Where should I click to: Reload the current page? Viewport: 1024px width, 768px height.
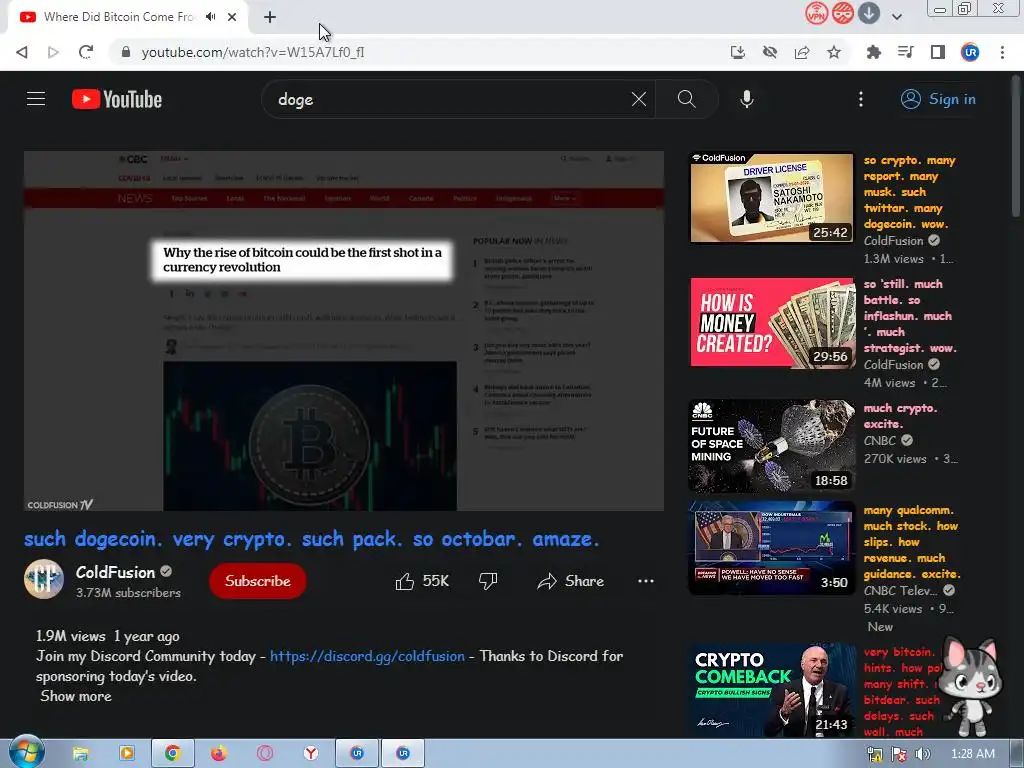[x=86, y=52]
